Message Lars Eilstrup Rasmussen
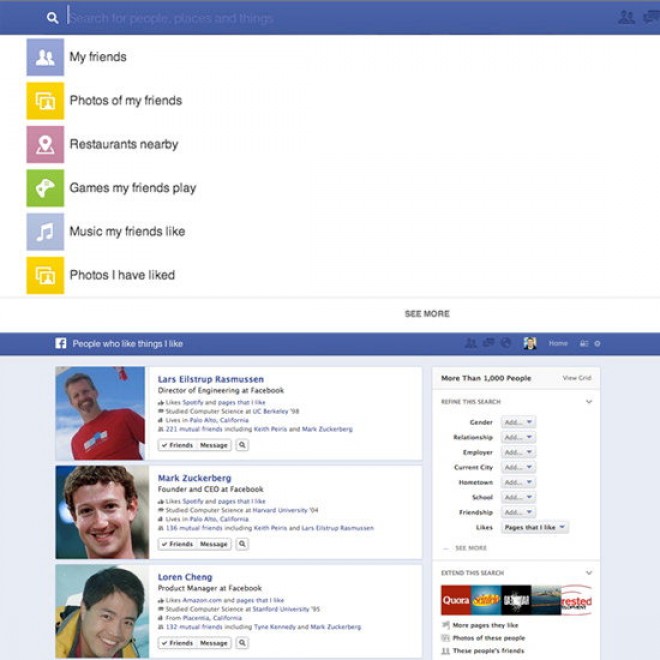Screen dimensions: 660x660 pyautogui.click(x=213, y=445)
